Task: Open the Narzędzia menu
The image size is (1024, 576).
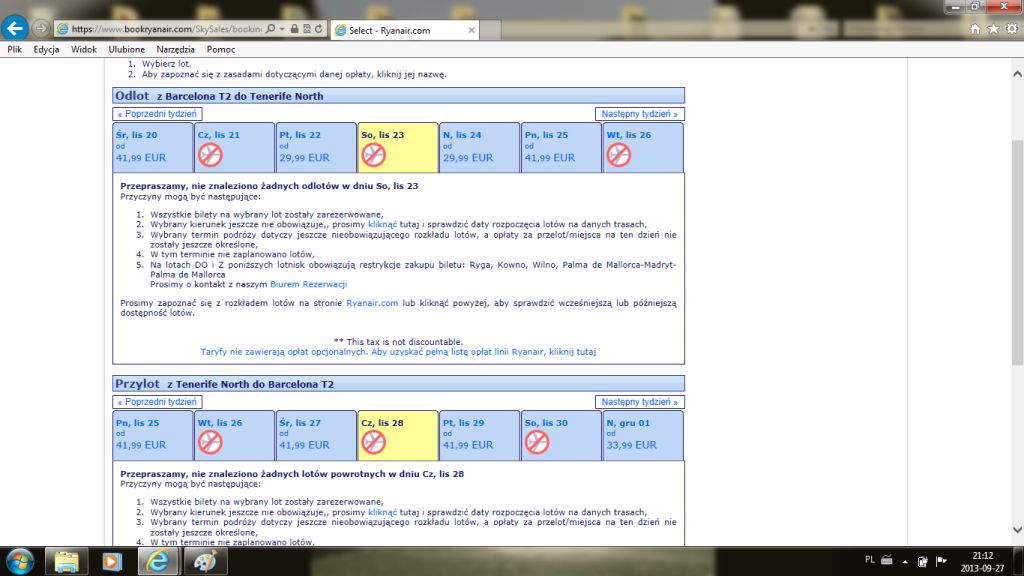Action: coord(175,49)
